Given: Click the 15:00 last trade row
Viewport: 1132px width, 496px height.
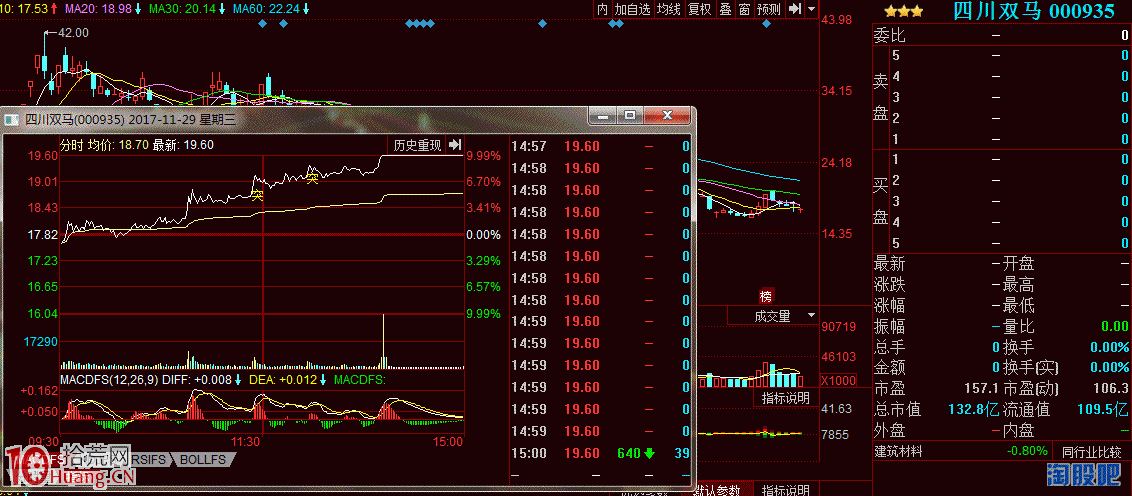Looking at the screenshot, I should click(x=601, y=453).
